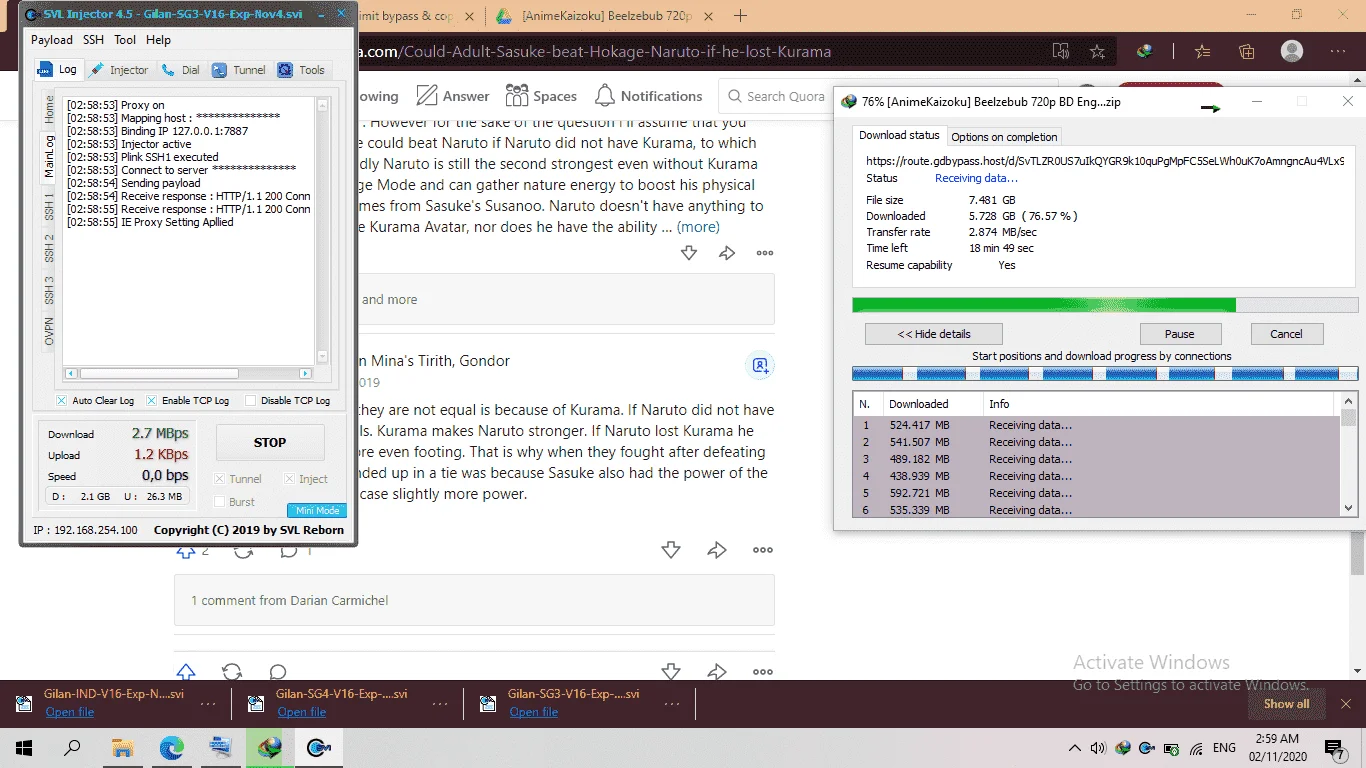The image size is (1366, 768).
Task: Switch to the Injector tab
Action: point(119,70)
